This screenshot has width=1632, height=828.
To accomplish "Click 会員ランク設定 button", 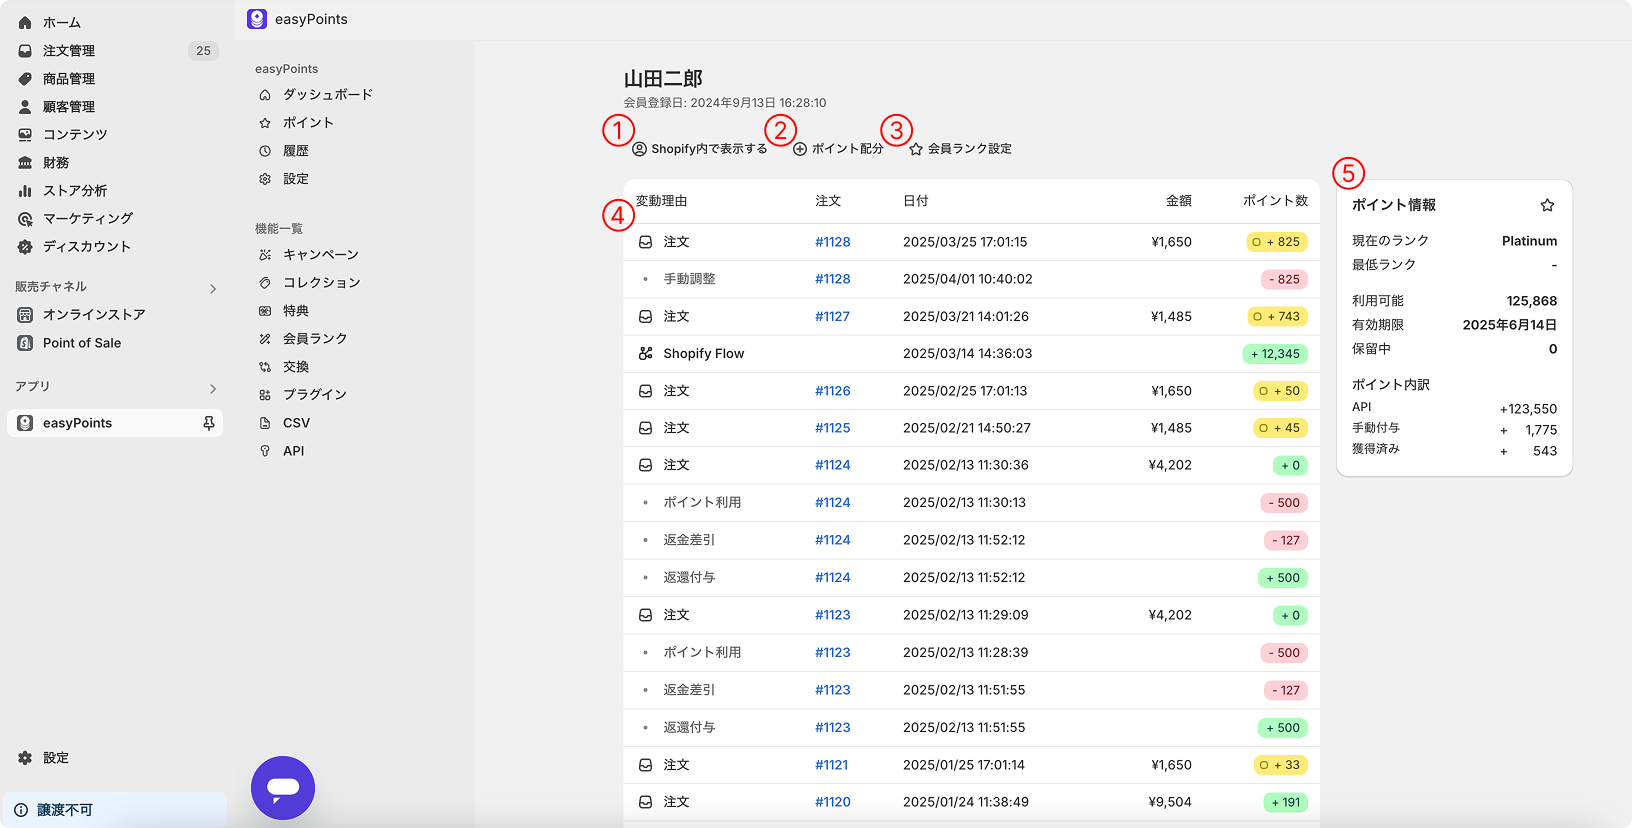I will click(x=960, y=148).
